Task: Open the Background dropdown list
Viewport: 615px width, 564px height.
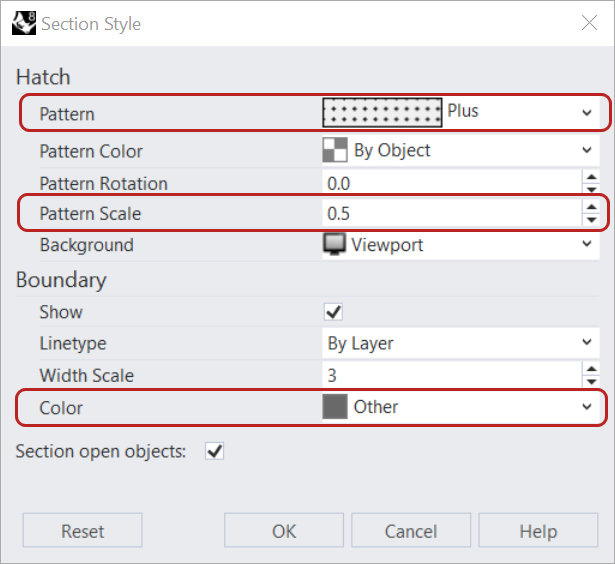Action: (x=587, y=245)
